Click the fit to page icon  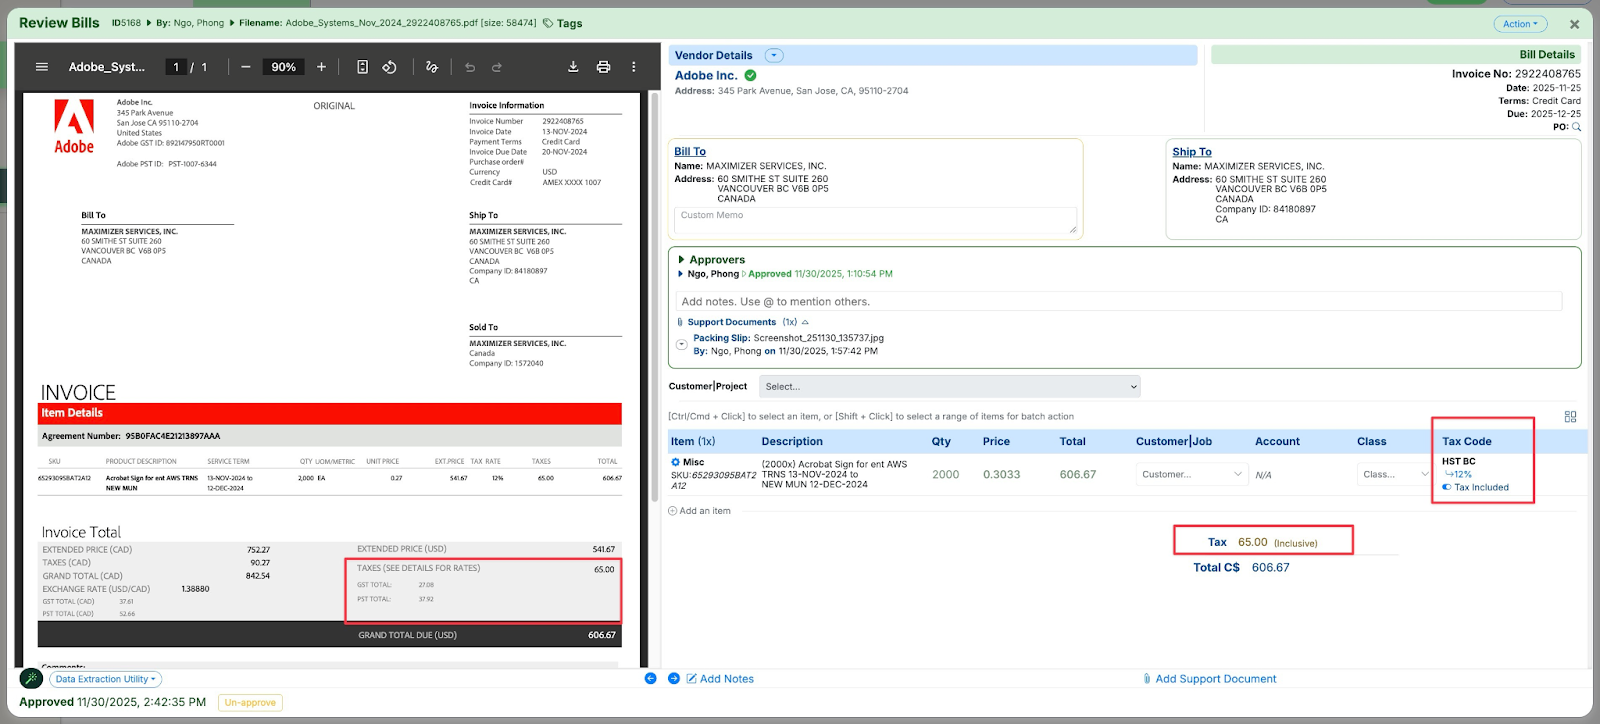tap(362, 67)
